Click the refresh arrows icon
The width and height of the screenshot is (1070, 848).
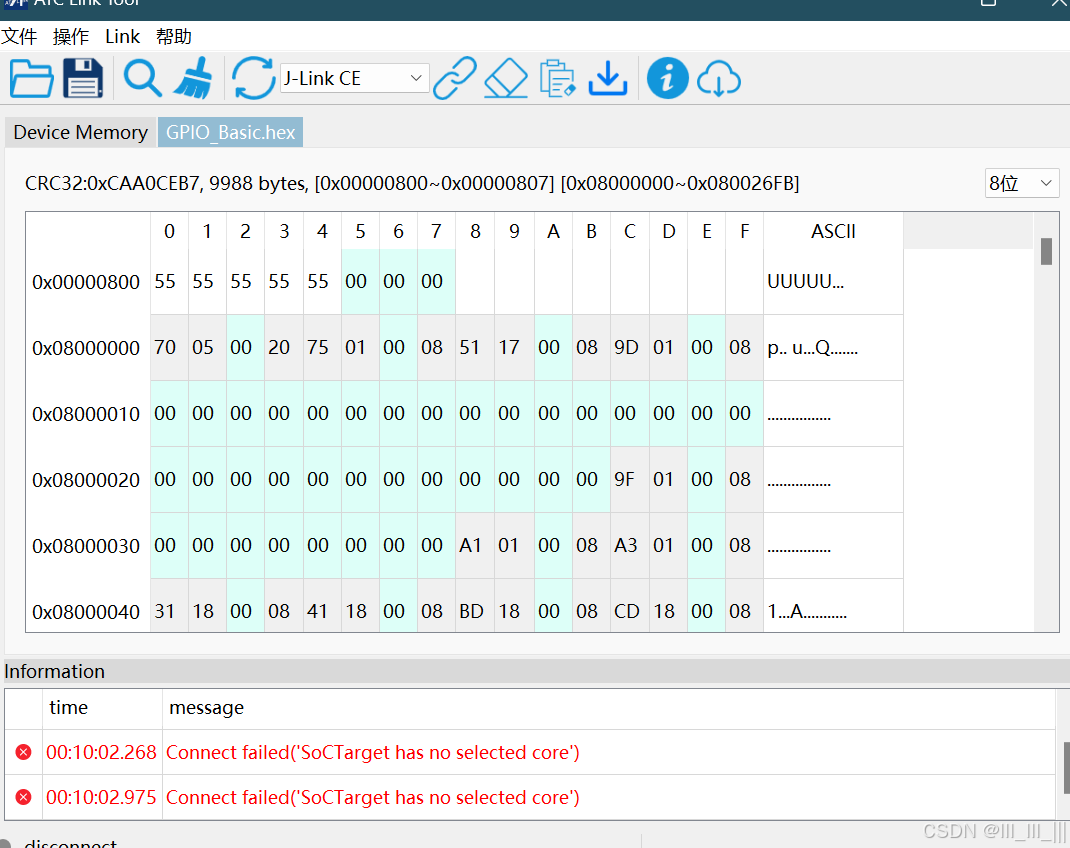point(253,78)
